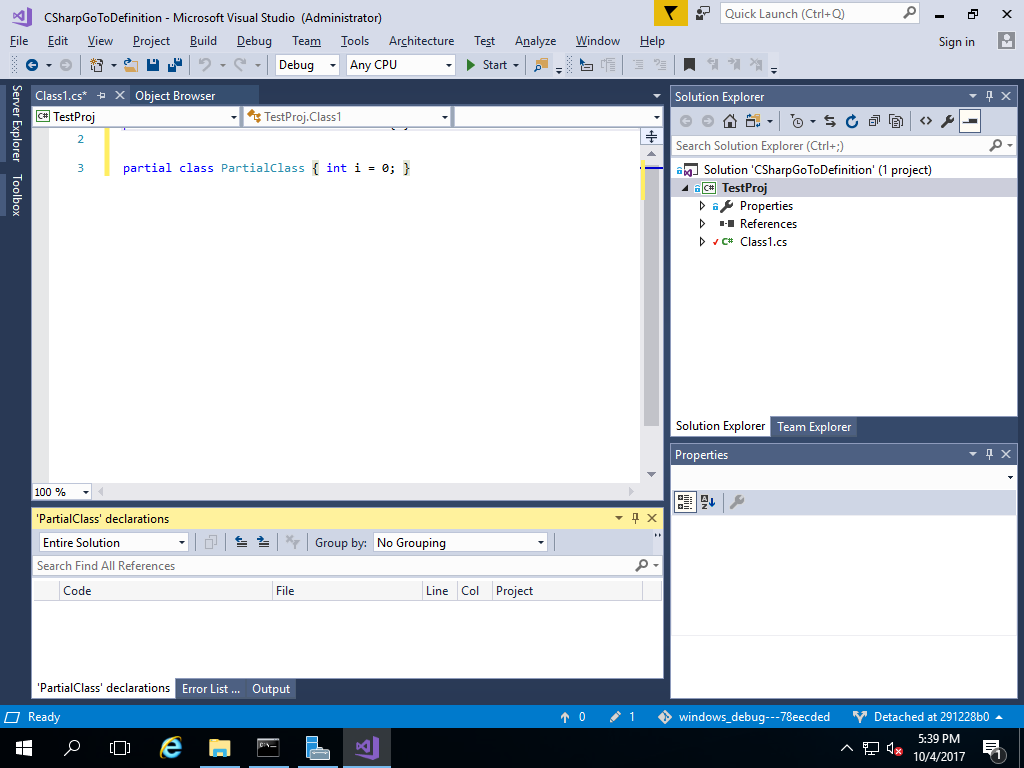The height and width of the screenshot is (768, 1024).
Task: Click the Go to Next Location icon in declarations panel
Action: (263, 542)
